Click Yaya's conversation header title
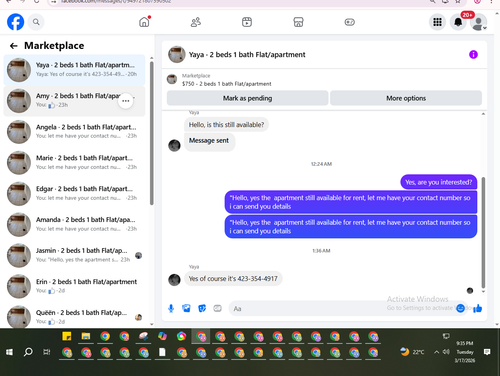Viewport: 500px width, 376px height. pyautogui.click(x=247, y=55)
